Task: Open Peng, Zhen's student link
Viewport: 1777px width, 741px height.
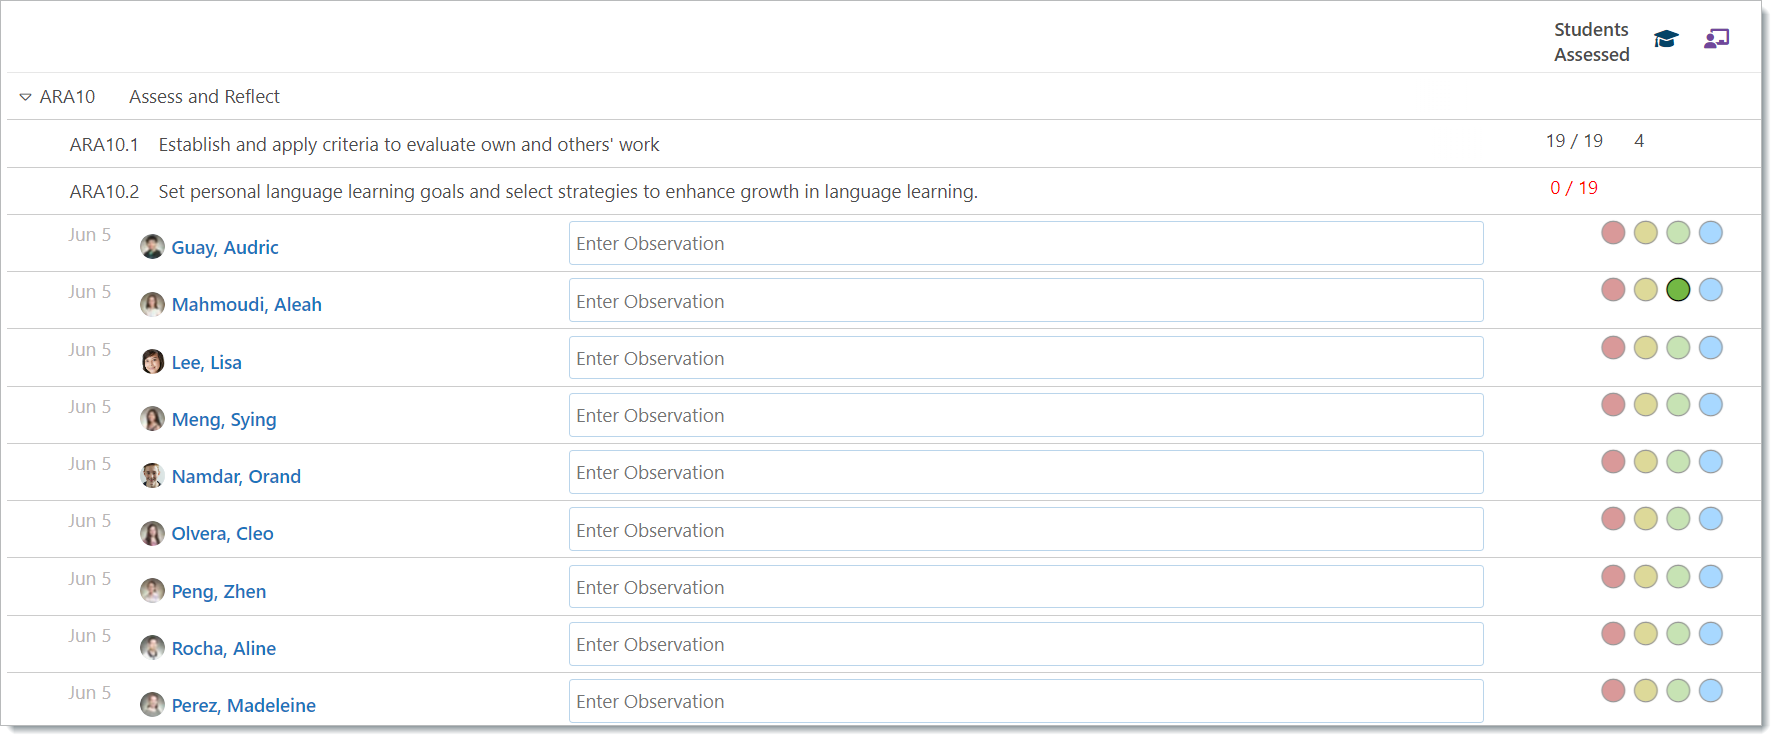Action: point(218,591)
